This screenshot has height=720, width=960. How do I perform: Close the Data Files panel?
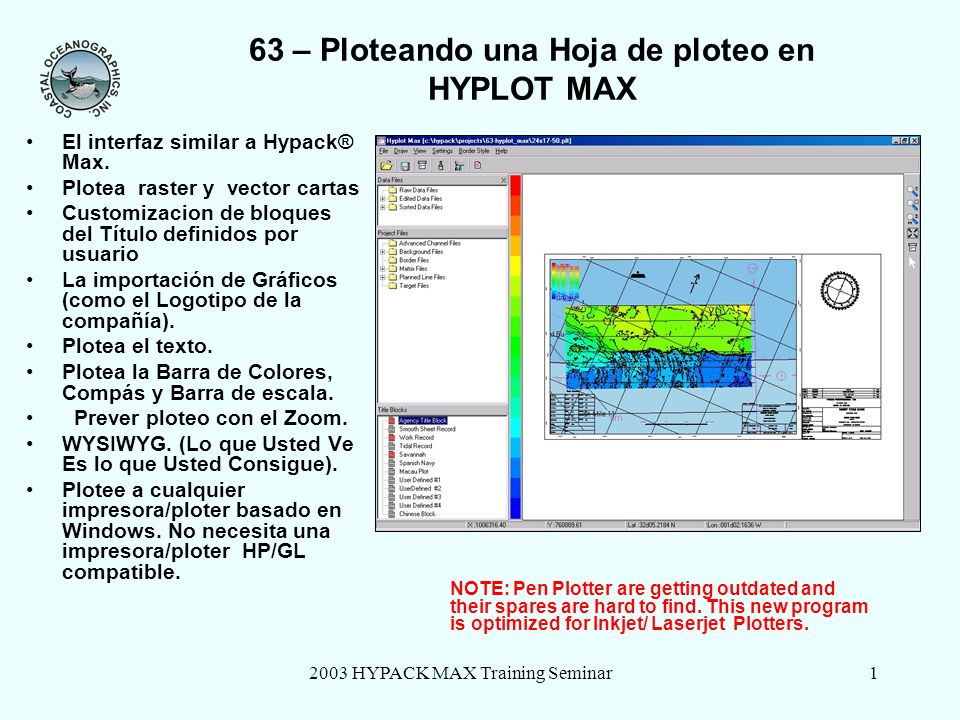tap(504, 180)
